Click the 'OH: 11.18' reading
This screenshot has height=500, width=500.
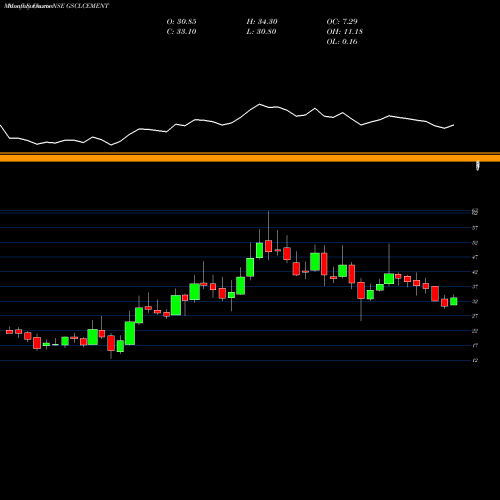[344, 31]
